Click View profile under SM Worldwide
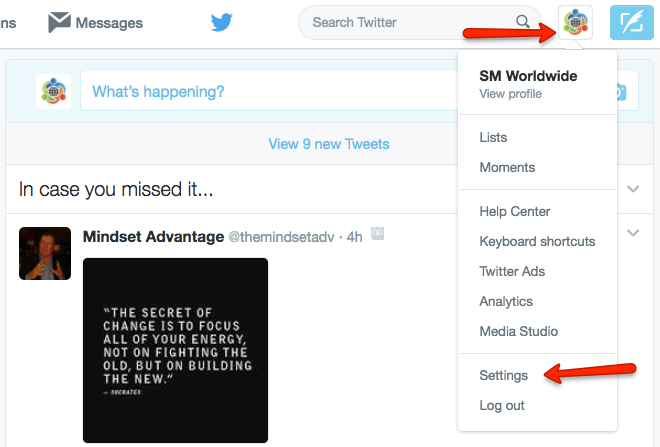 (x=511, y=94)
